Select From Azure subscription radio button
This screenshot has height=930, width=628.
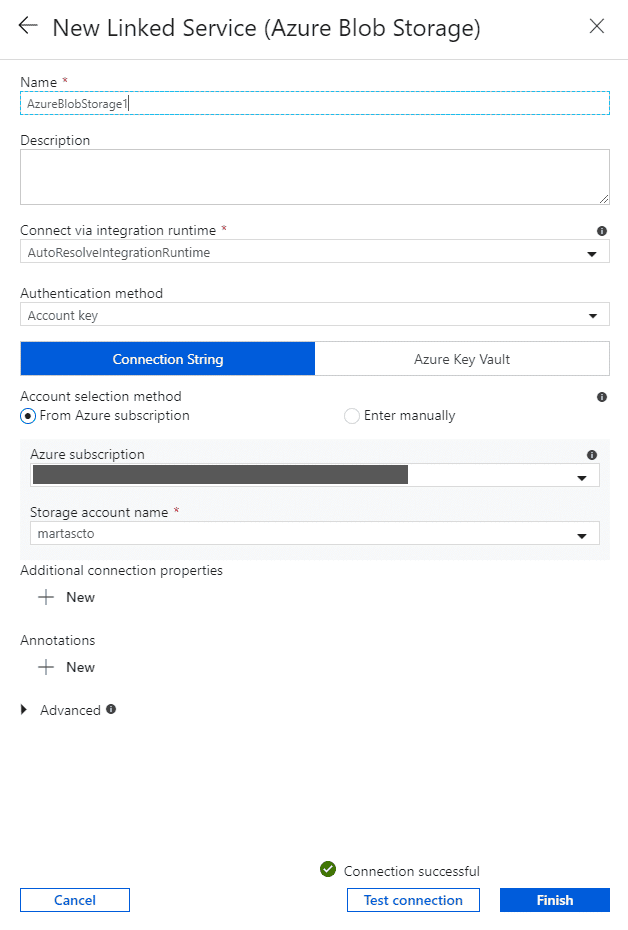point(27,416)
